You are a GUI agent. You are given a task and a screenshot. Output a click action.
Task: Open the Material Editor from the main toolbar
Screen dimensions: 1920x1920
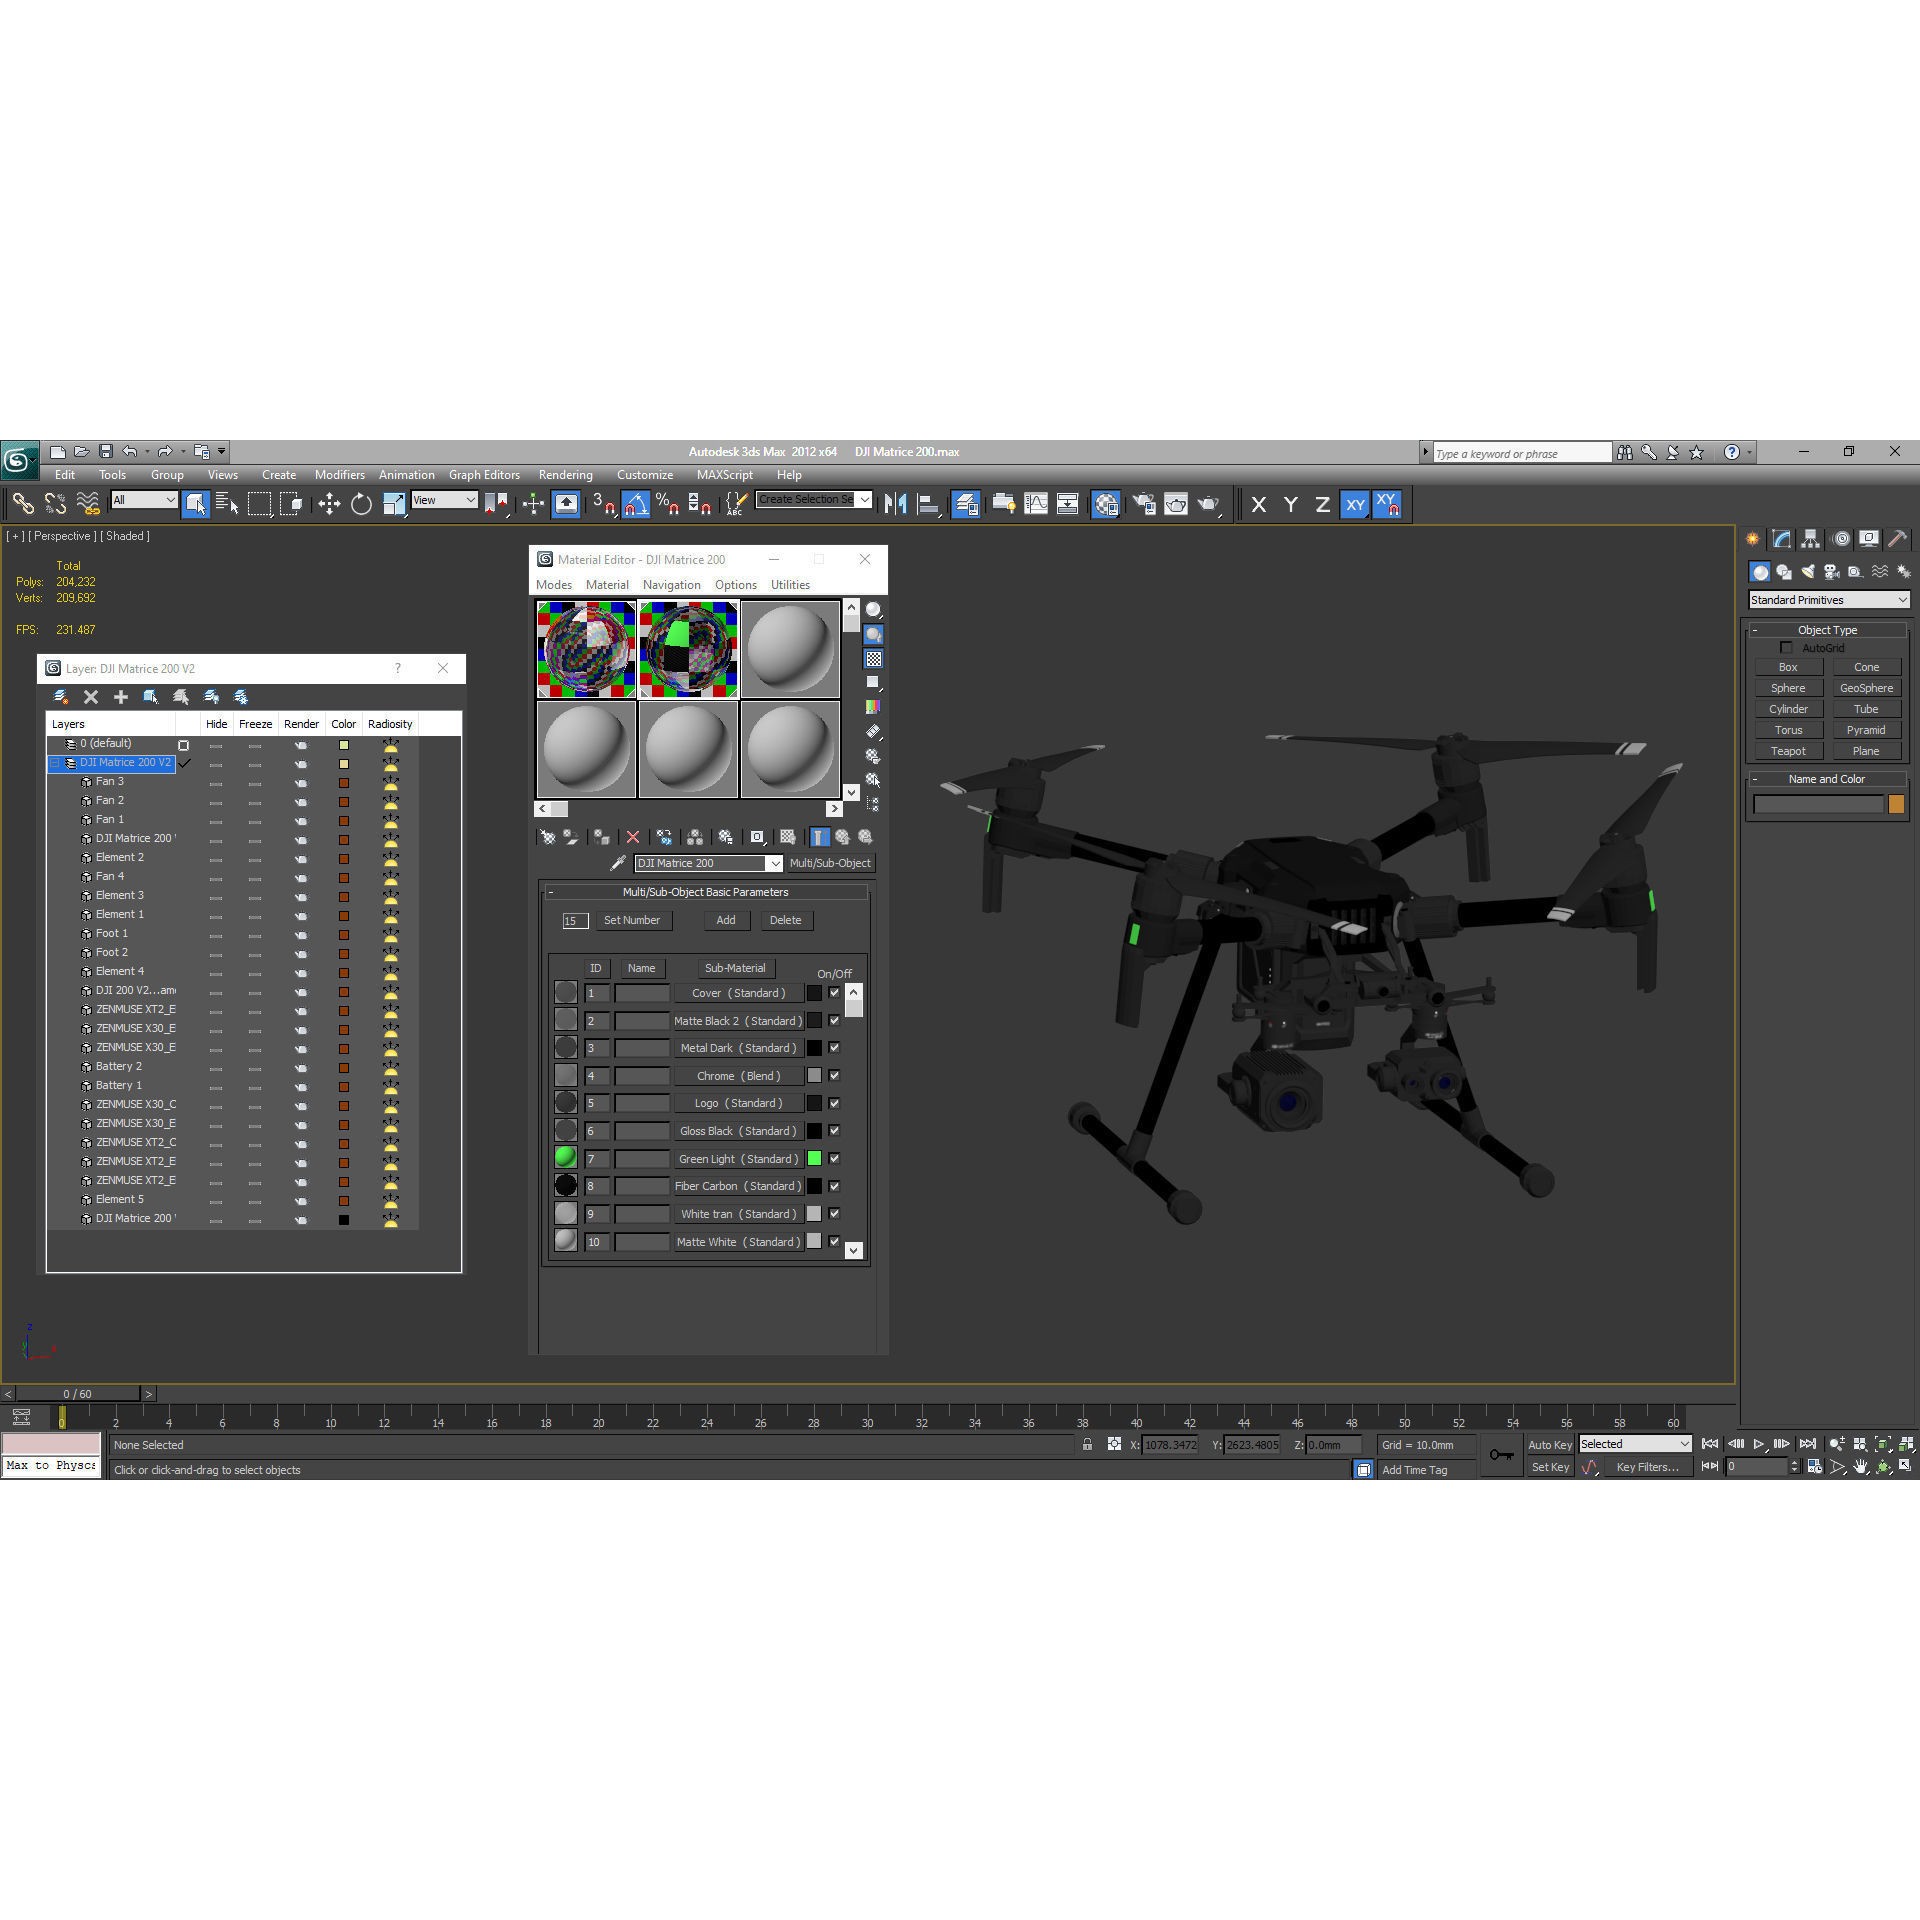point(1106,505)
